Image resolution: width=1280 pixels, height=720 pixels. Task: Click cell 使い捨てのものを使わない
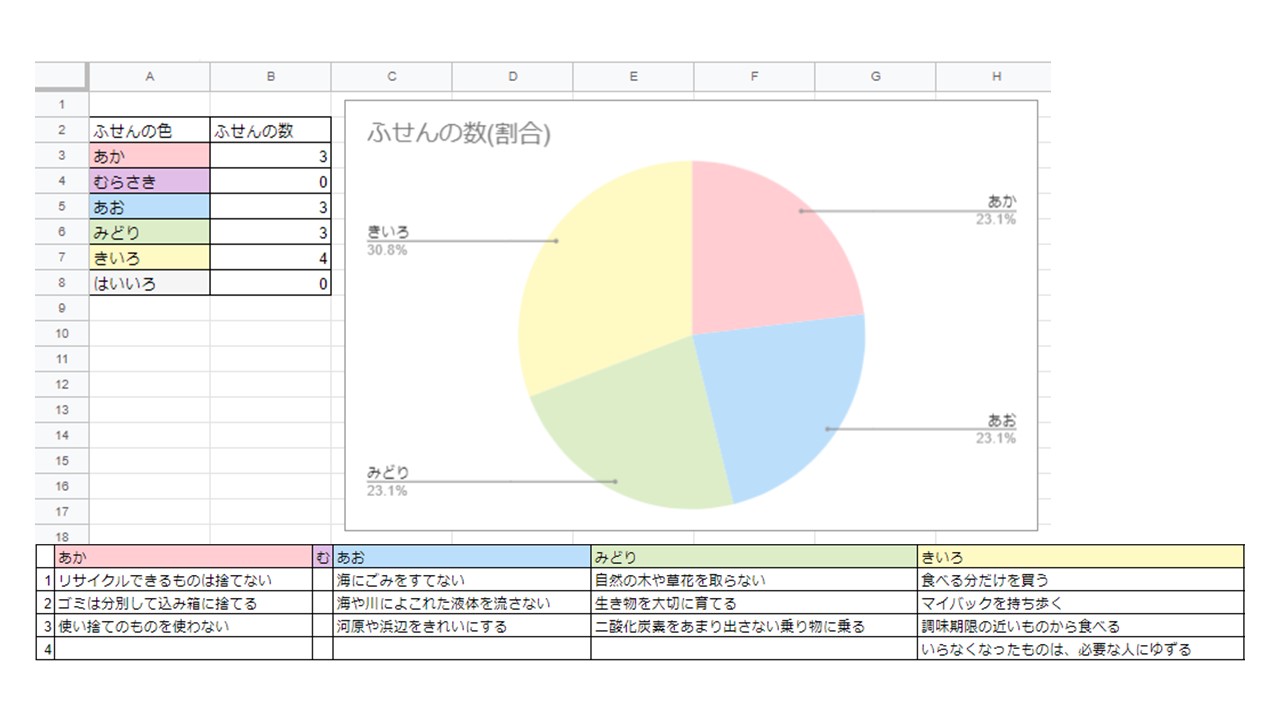coord(183,626)
